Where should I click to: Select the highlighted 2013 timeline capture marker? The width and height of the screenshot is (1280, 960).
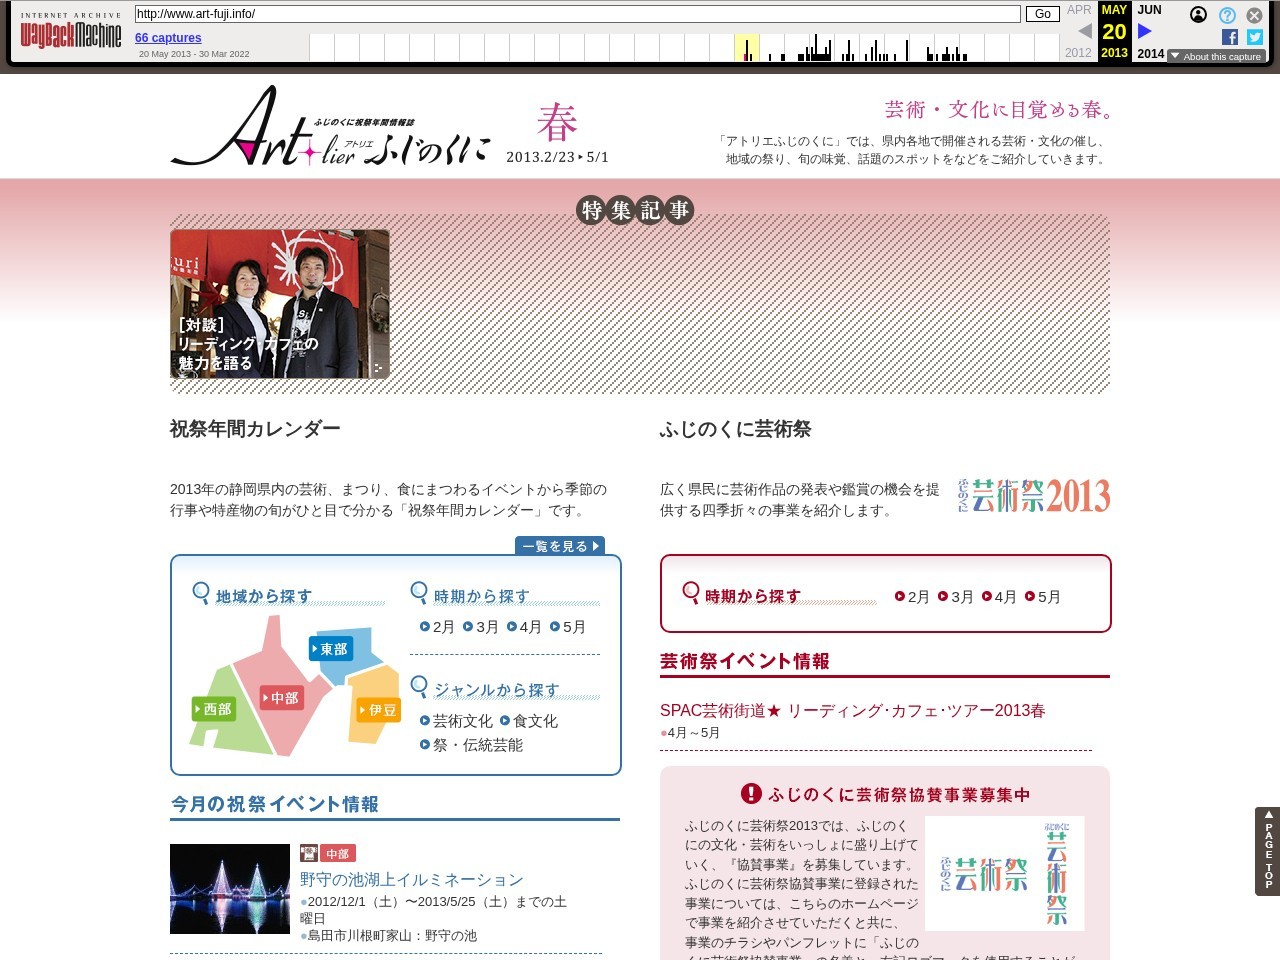[746, 48]
